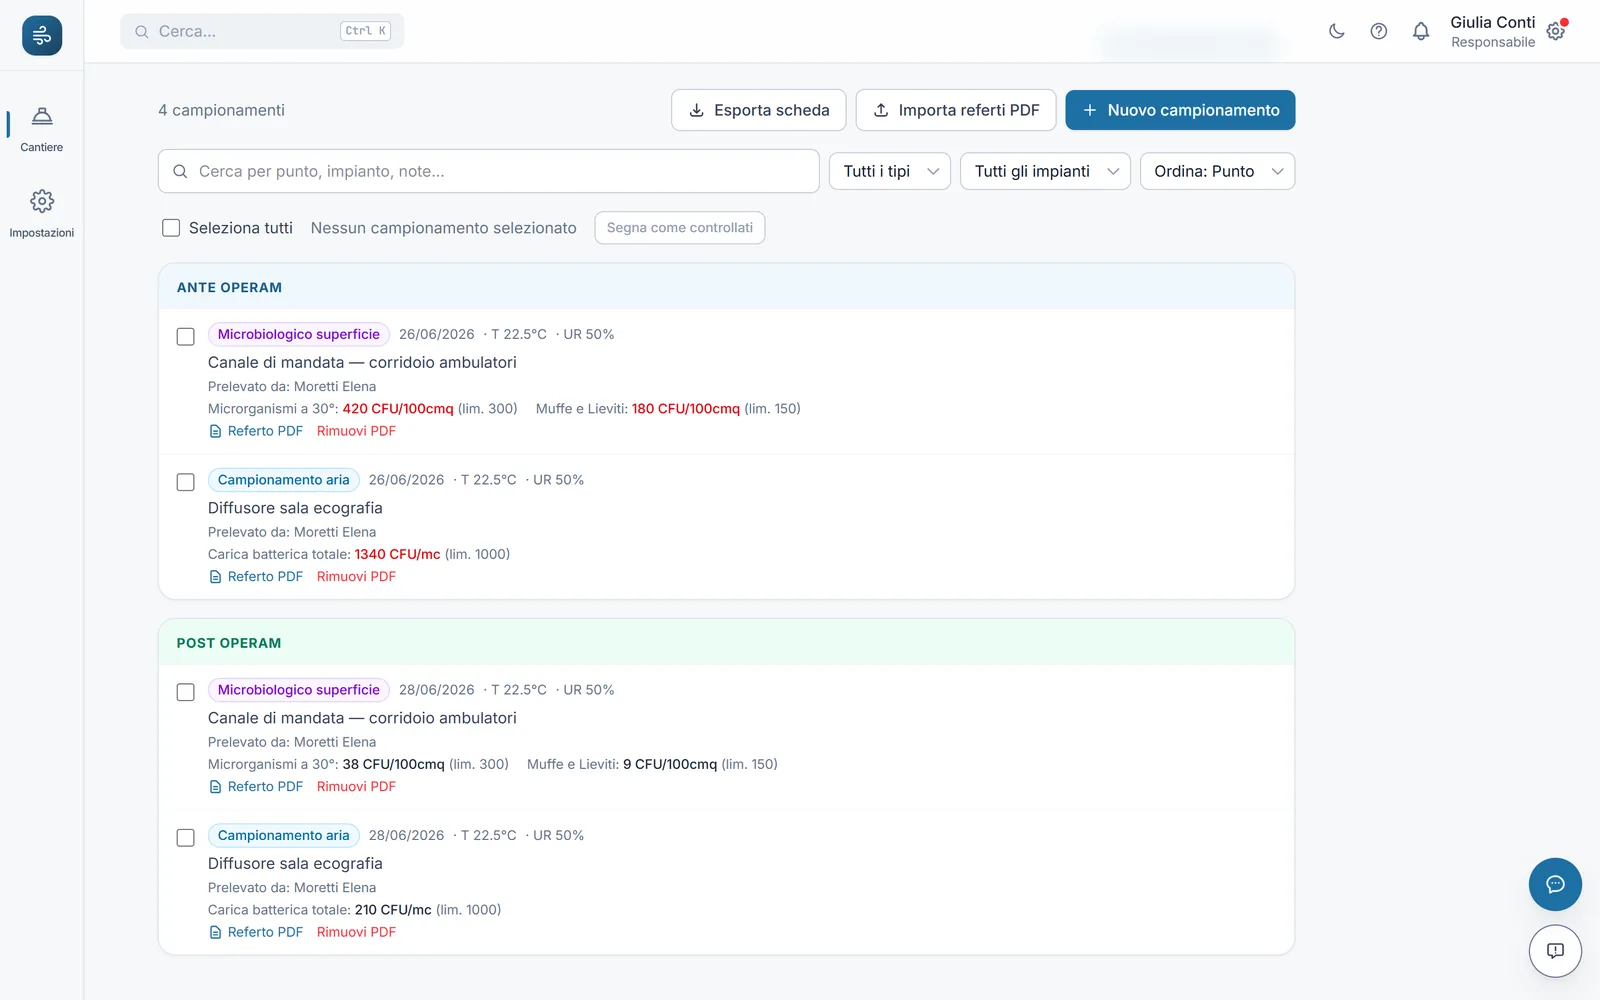
Task: Open the Ordina: Punto dropdown
Action: pos(1217,171)
